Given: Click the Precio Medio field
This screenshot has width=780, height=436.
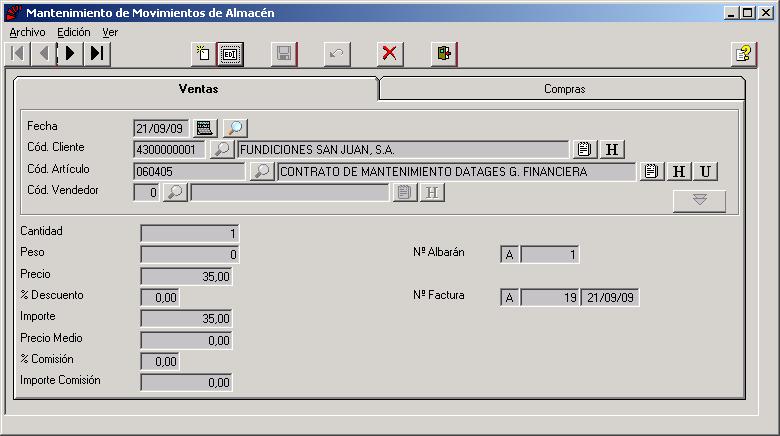Looking at the screenshot, I should [187, 340].
